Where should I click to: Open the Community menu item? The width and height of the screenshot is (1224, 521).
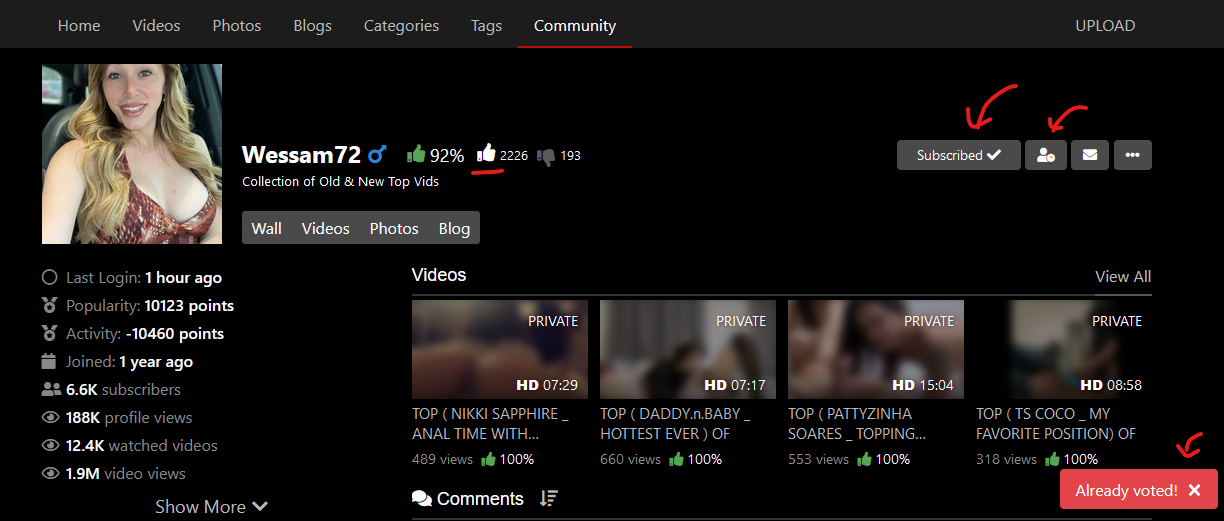(575, 26)
